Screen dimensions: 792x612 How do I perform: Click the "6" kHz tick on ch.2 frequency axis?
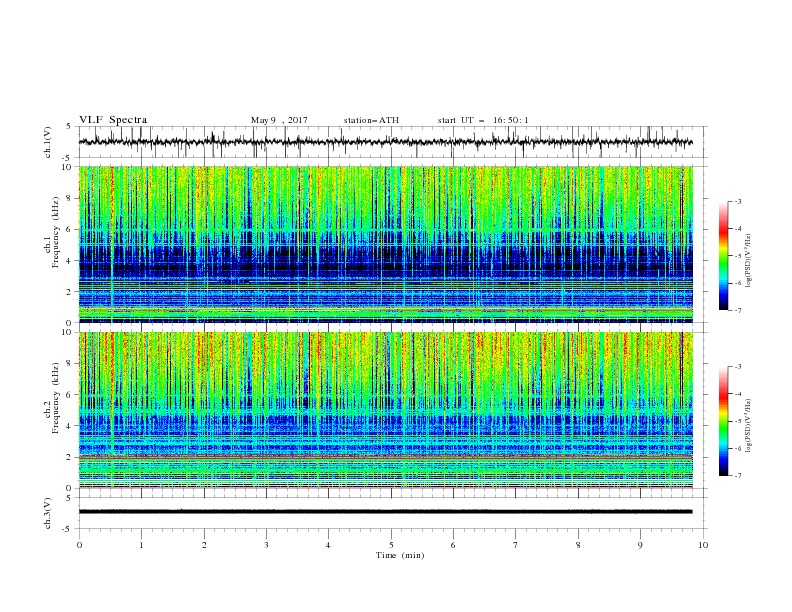[x=70, y=395]
